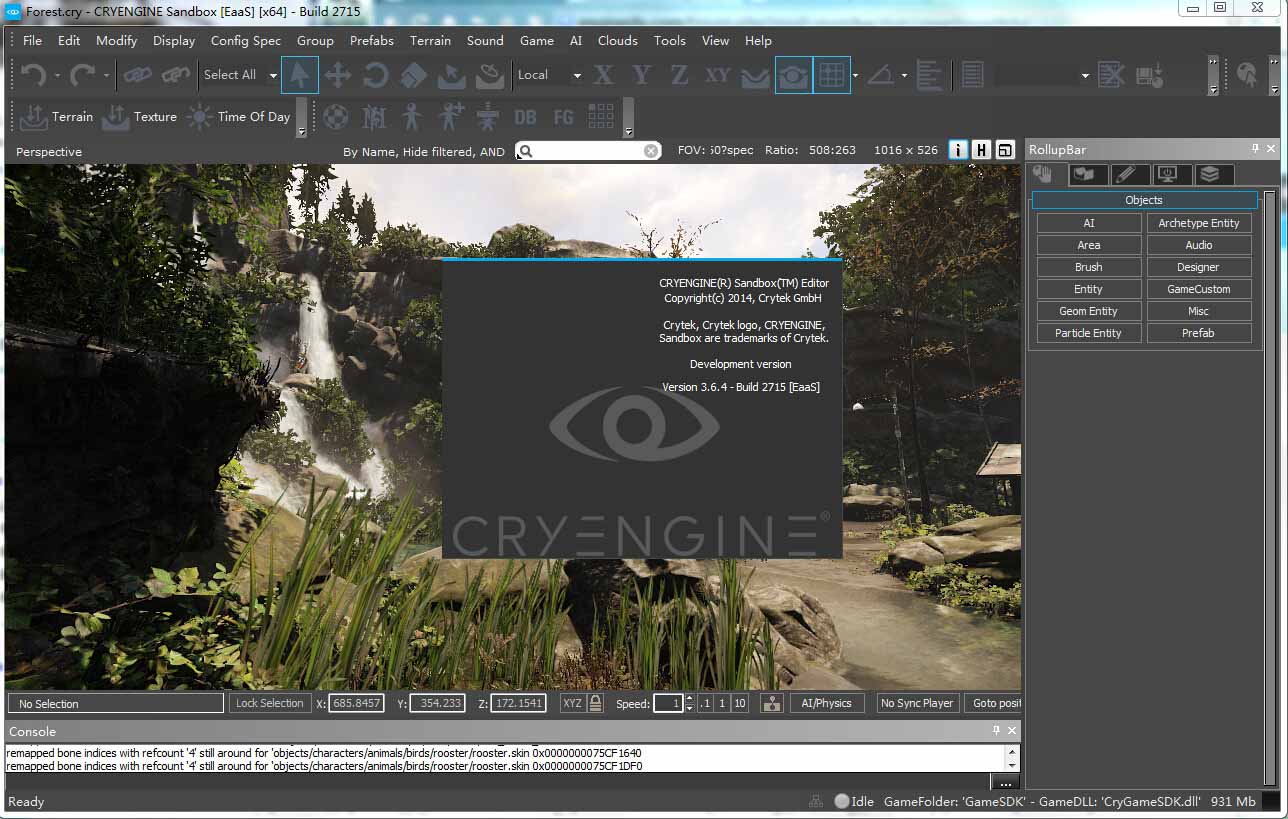
Task: Click the humanoid figure editor icon
Action: coord(411,117)
